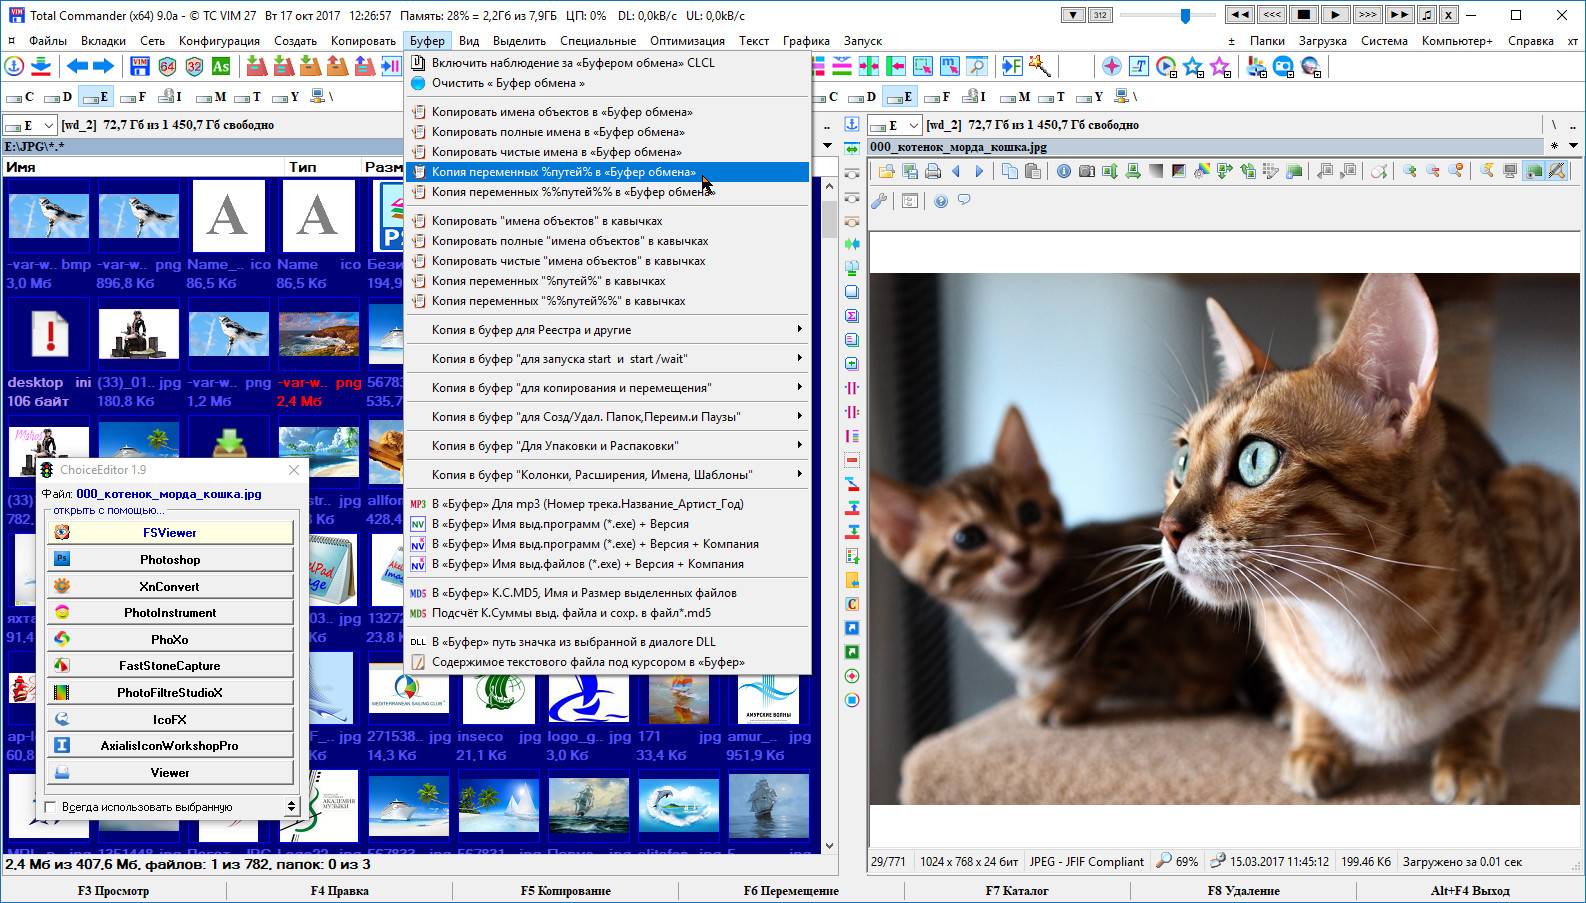
Task: Click the blue left arrow back icon
Action: 77,66
